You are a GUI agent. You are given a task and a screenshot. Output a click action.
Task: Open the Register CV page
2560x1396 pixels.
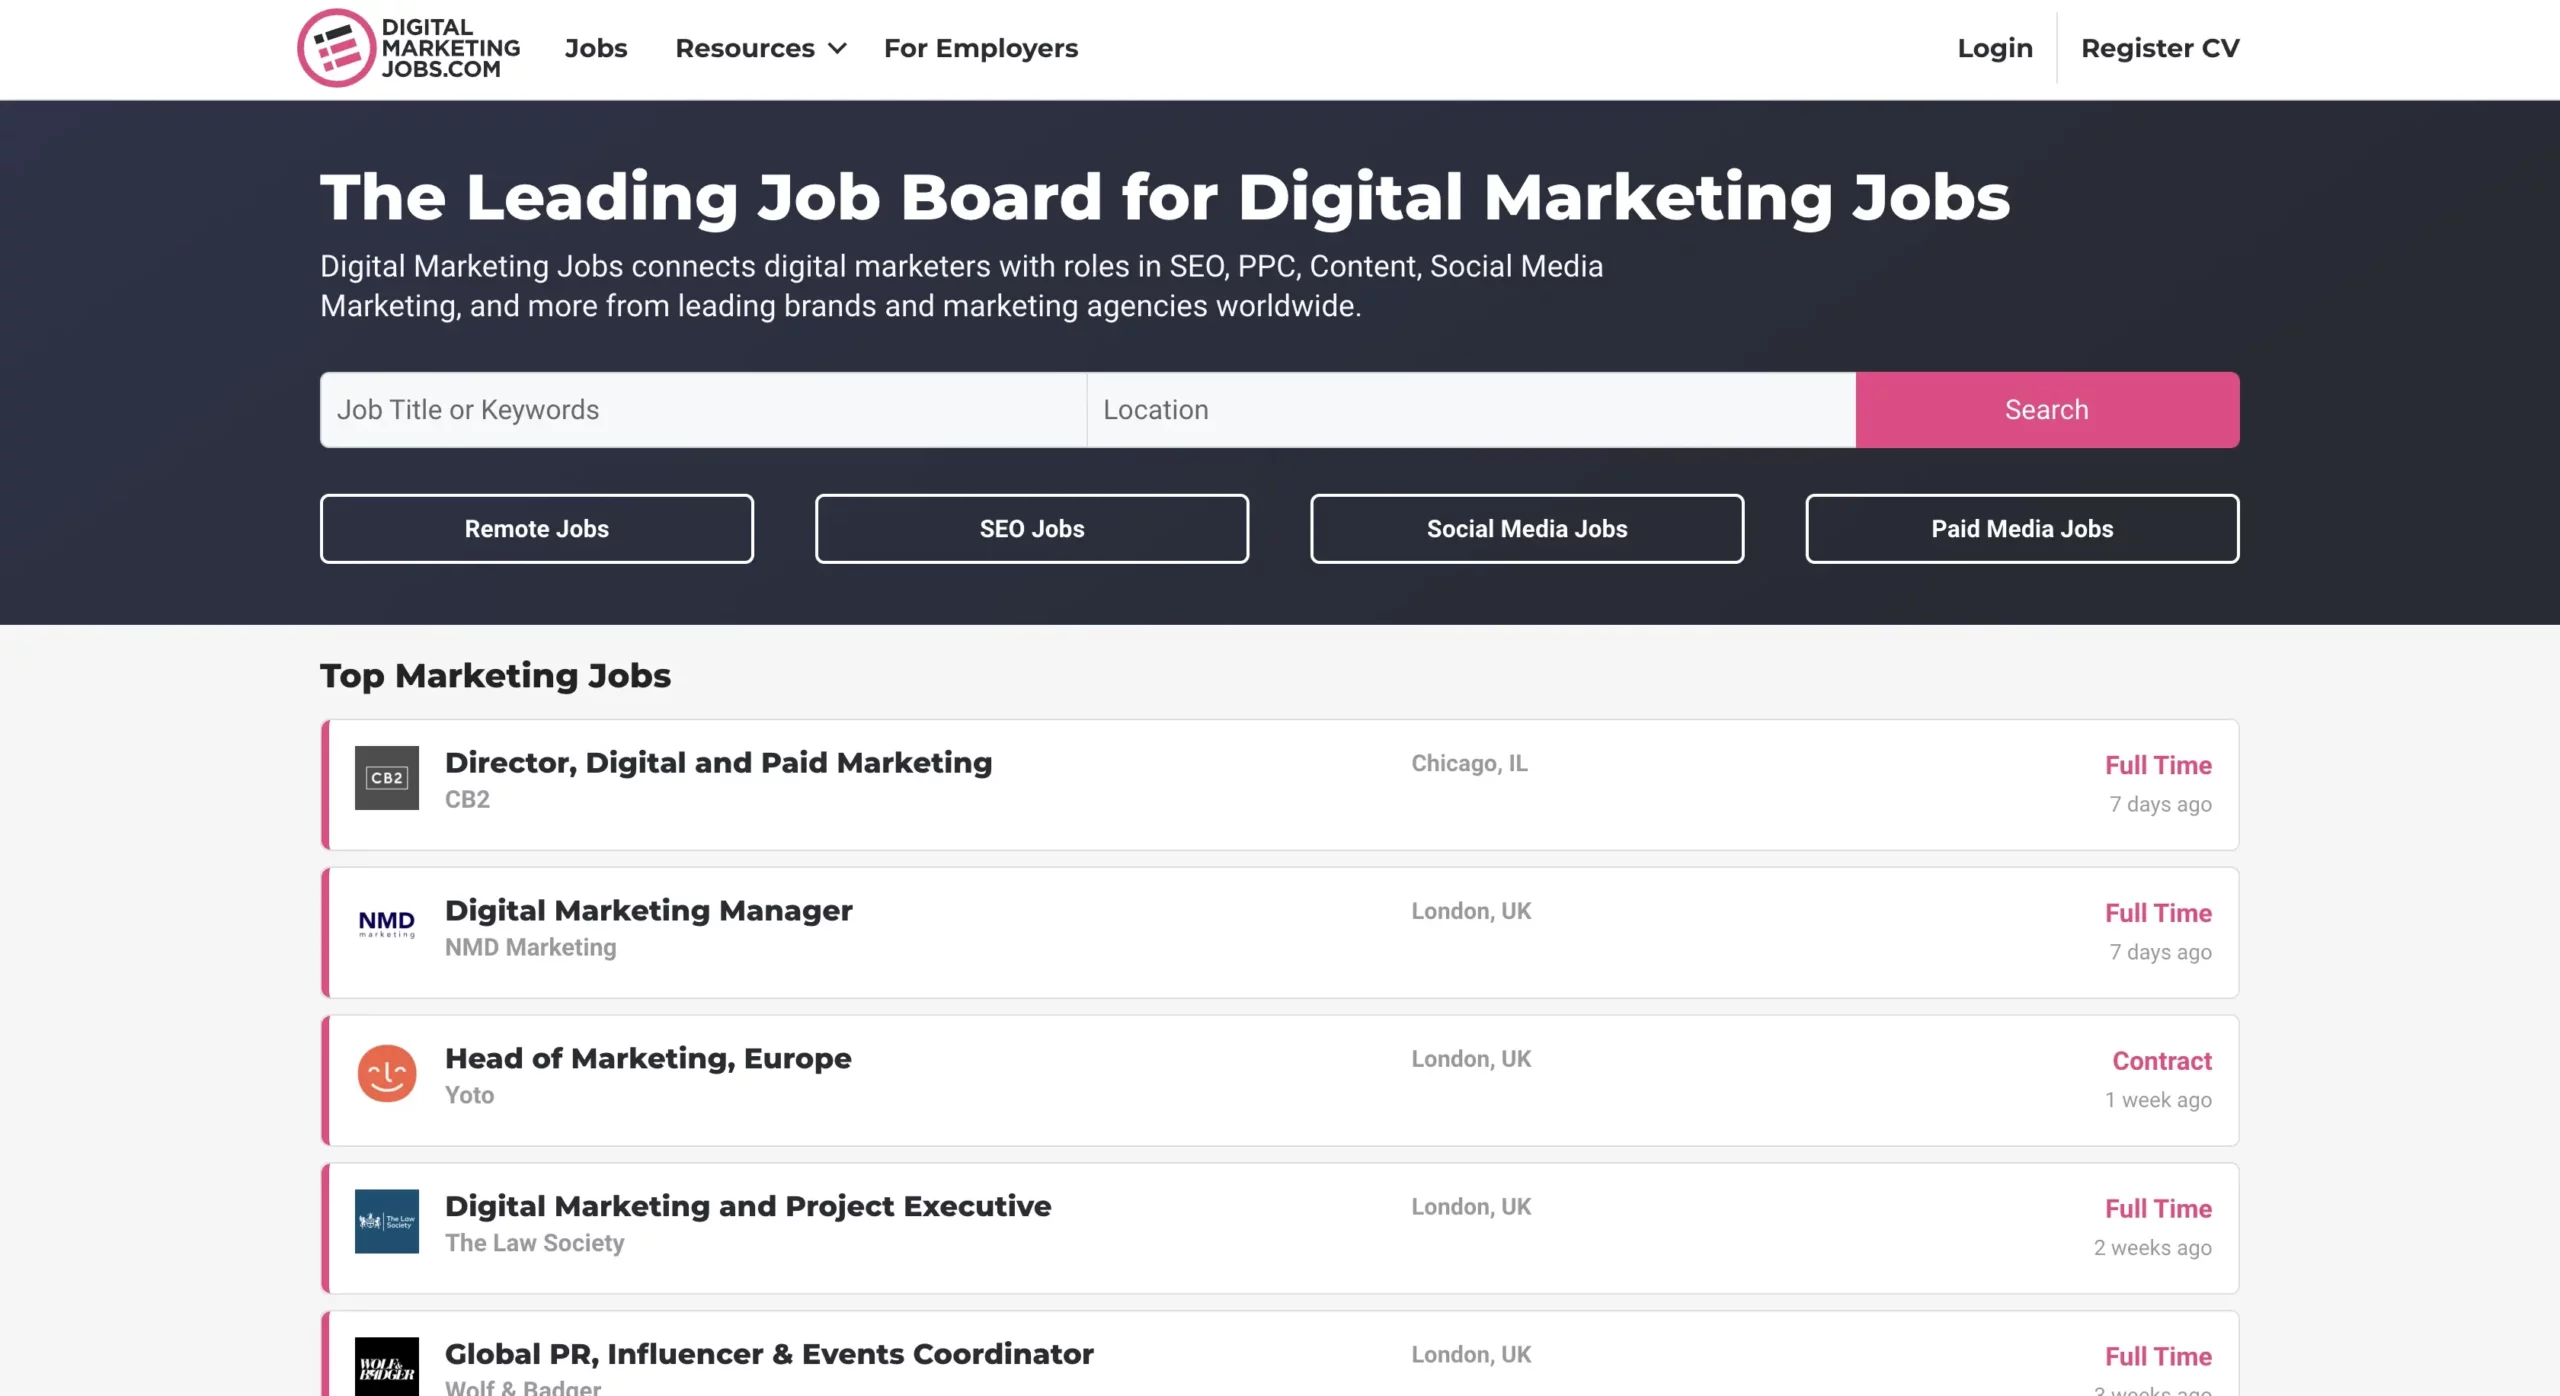coord(2160,47)
